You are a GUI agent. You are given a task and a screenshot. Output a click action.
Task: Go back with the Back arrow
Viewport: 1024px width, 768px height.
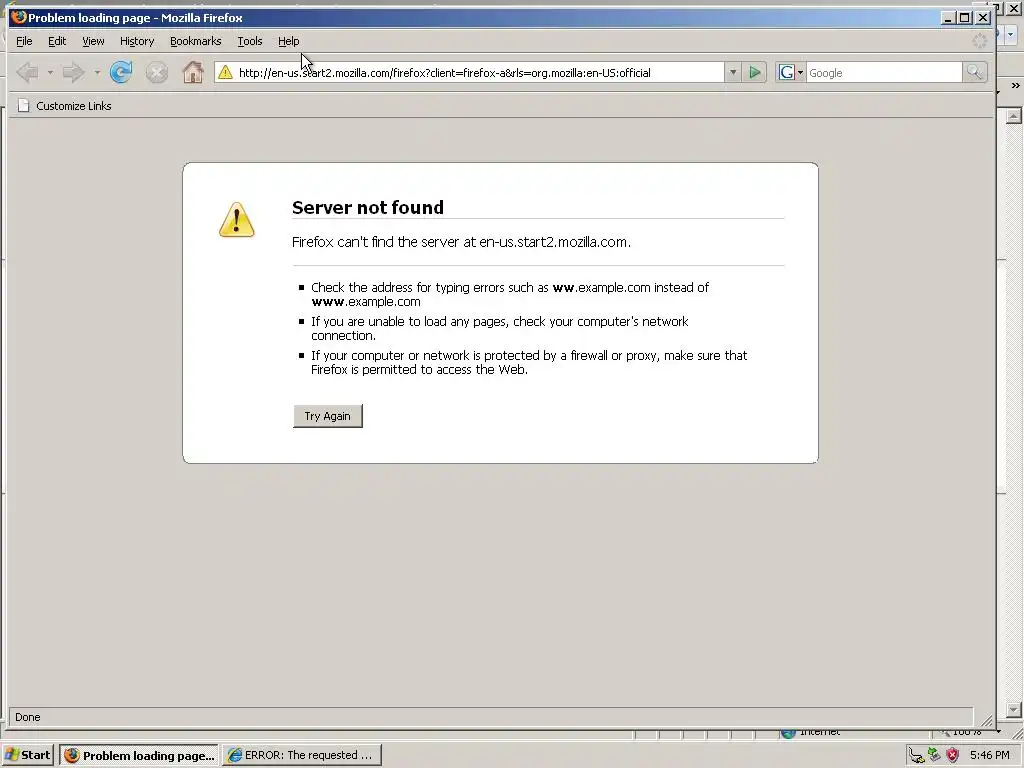27,72
